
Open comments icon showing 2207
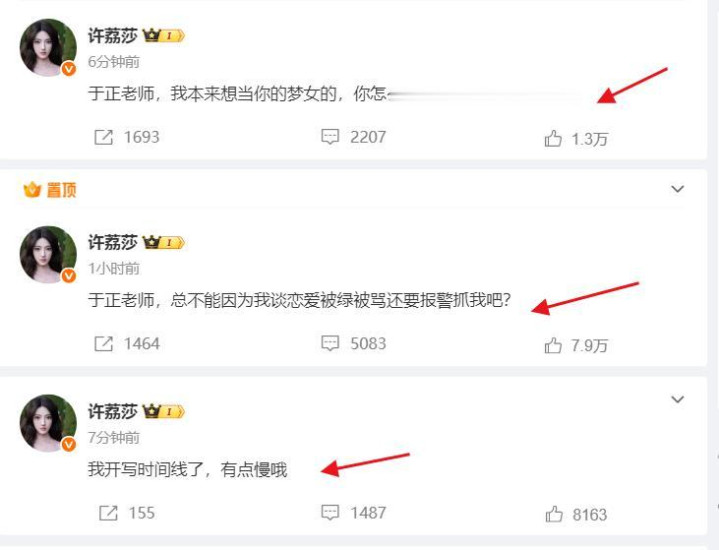click(x=330, y=137)
